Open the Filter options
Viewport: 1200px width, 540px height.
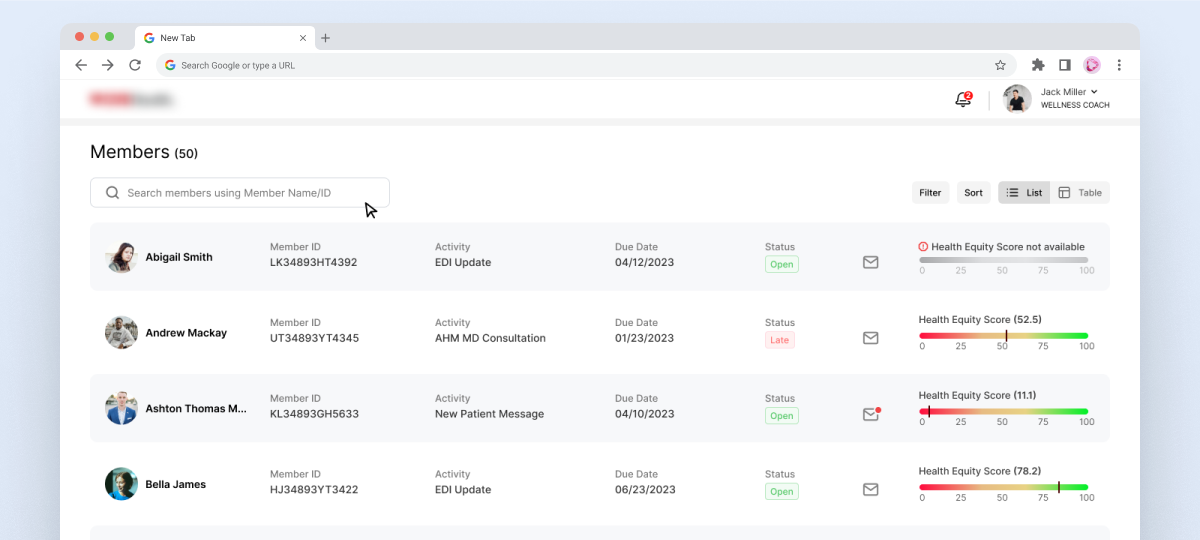930,193
